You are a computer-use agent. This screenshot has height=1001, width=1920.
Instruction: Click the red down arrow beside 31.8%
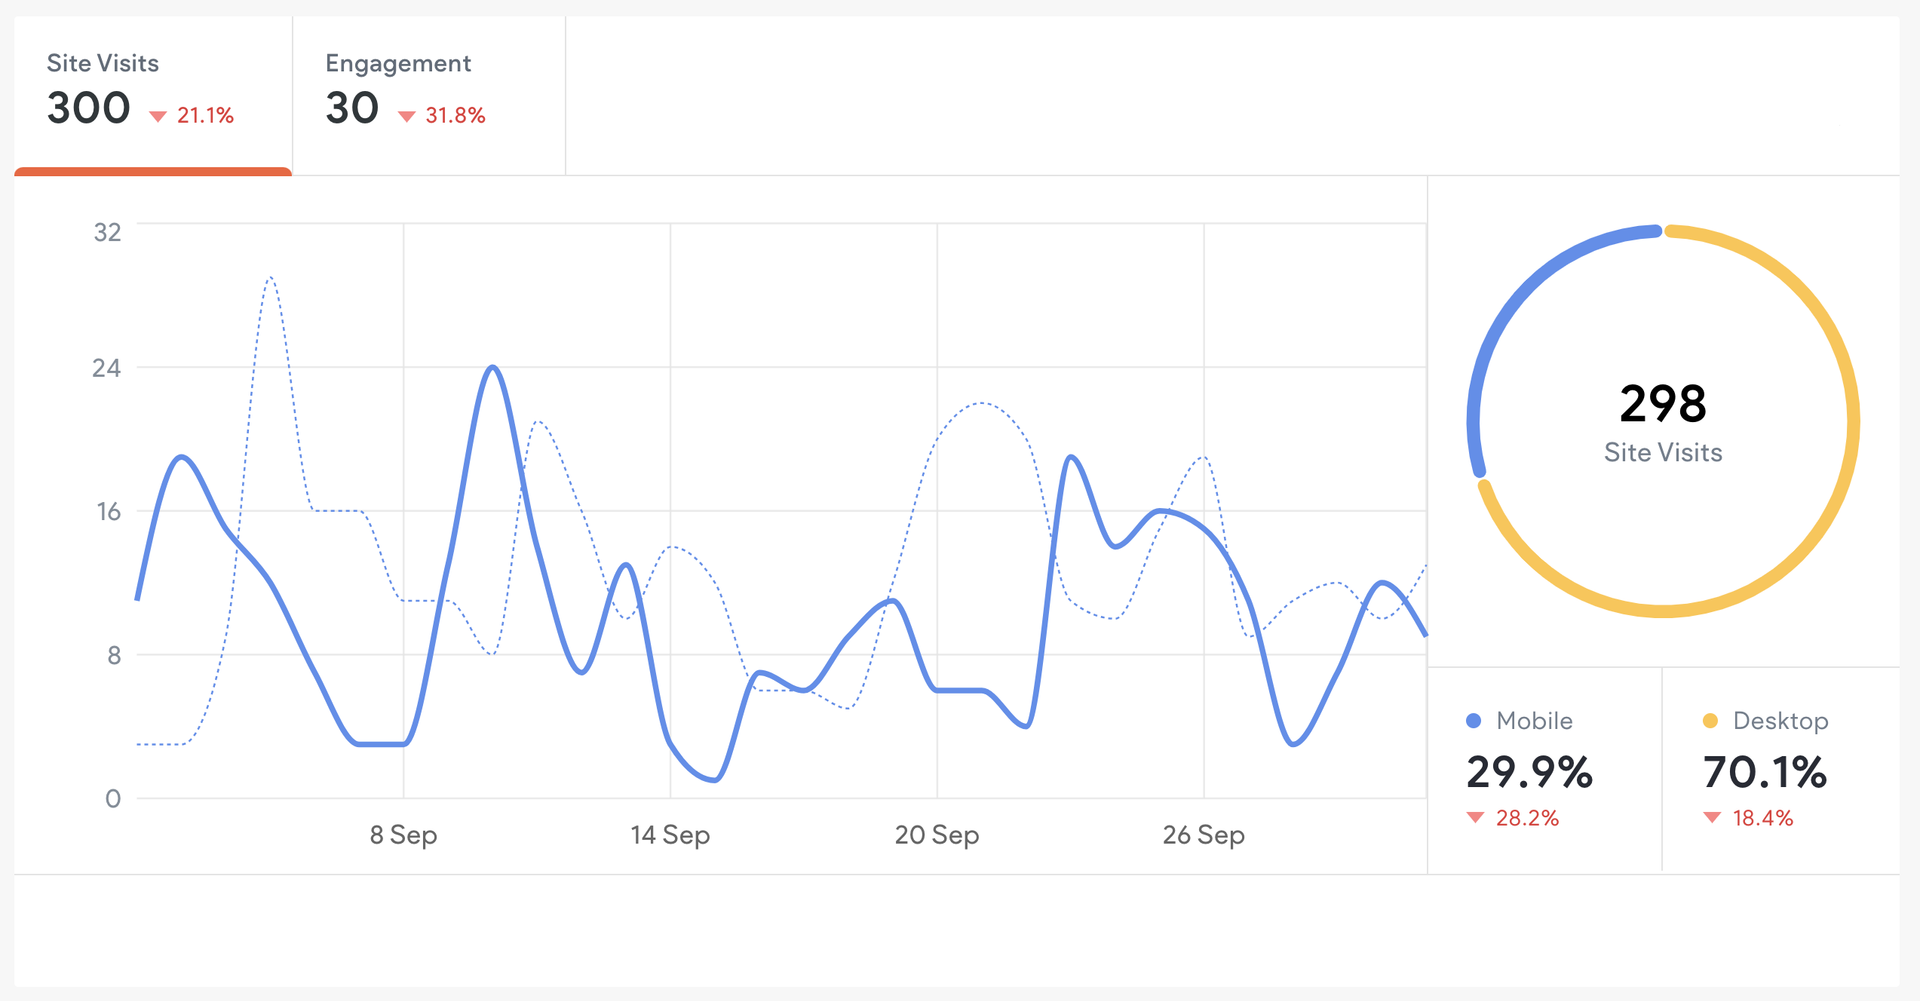point(406,117)
